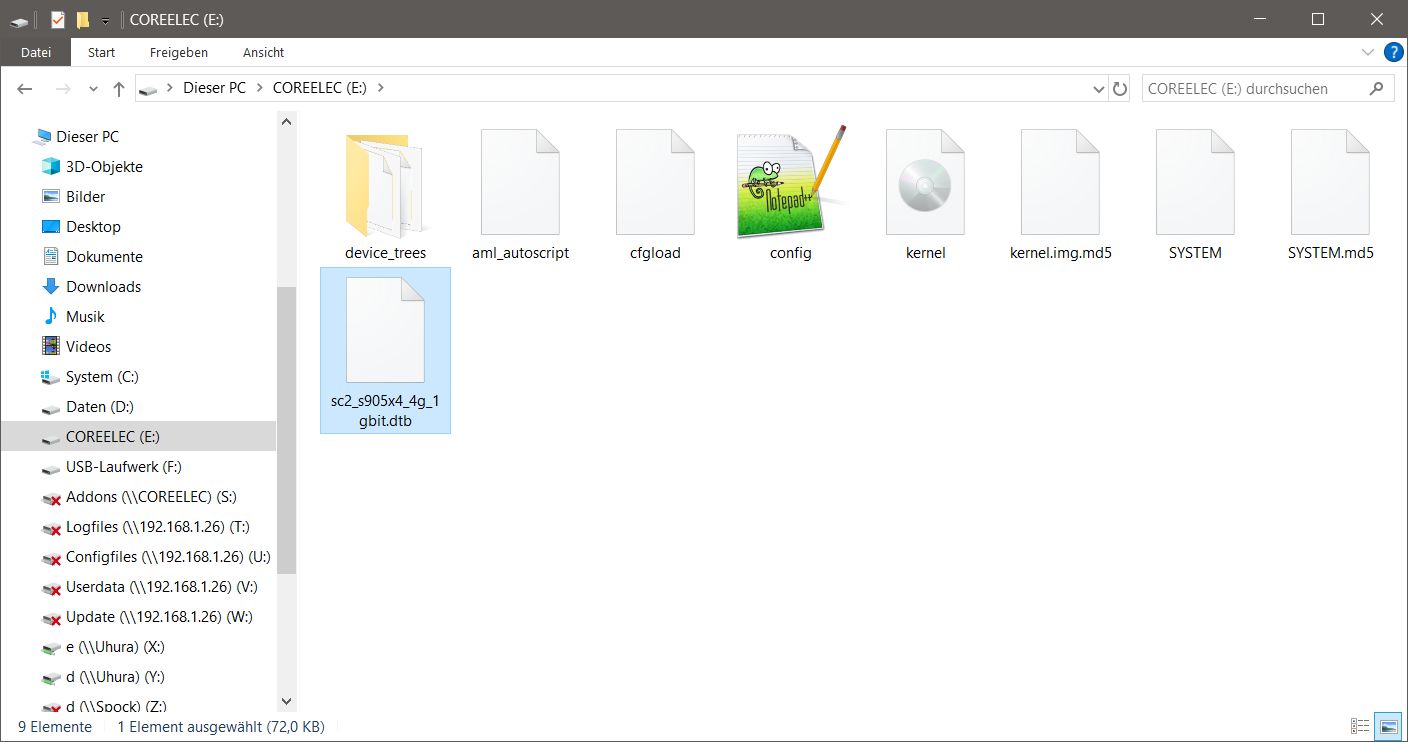
Task: Select the config Notepad++ file icon
Action: click(x=791, y=182)
